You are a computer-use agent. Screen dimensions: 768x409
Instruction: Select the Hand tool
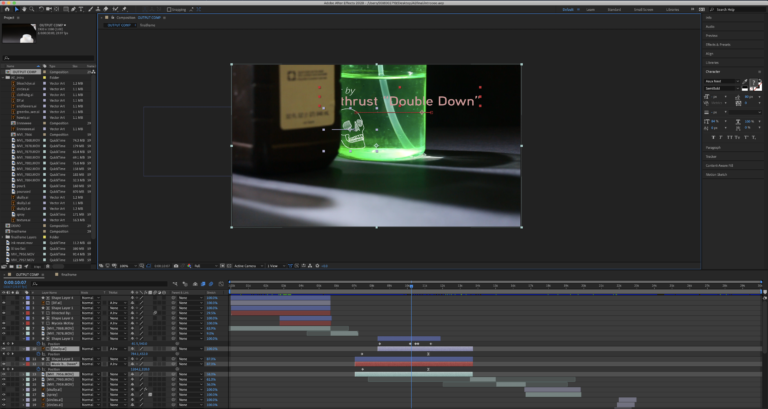tap(24, 9)
